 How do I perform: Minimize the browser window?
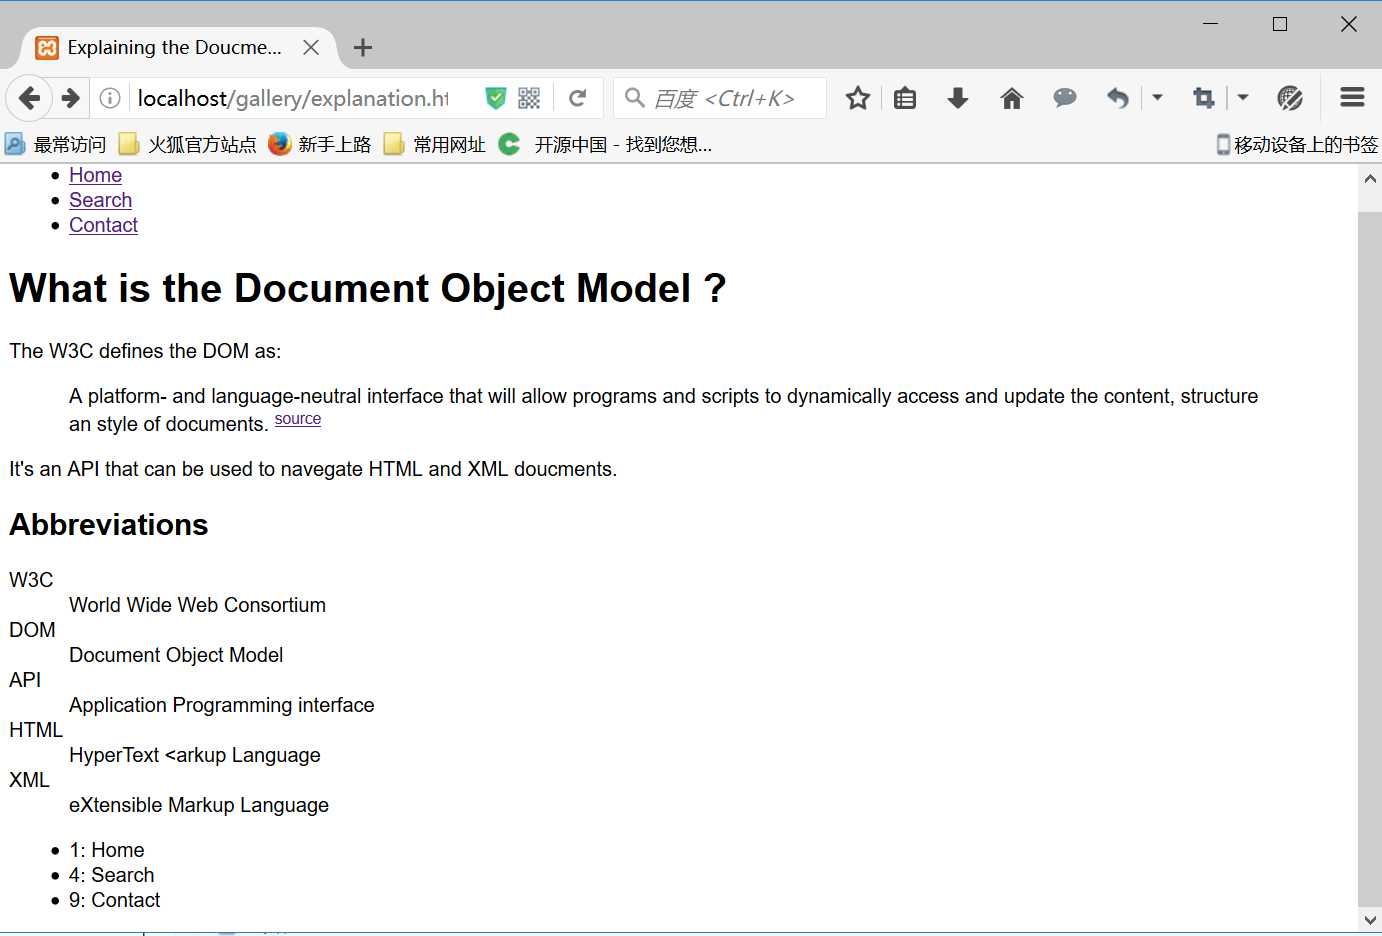tap(1210, 24)
